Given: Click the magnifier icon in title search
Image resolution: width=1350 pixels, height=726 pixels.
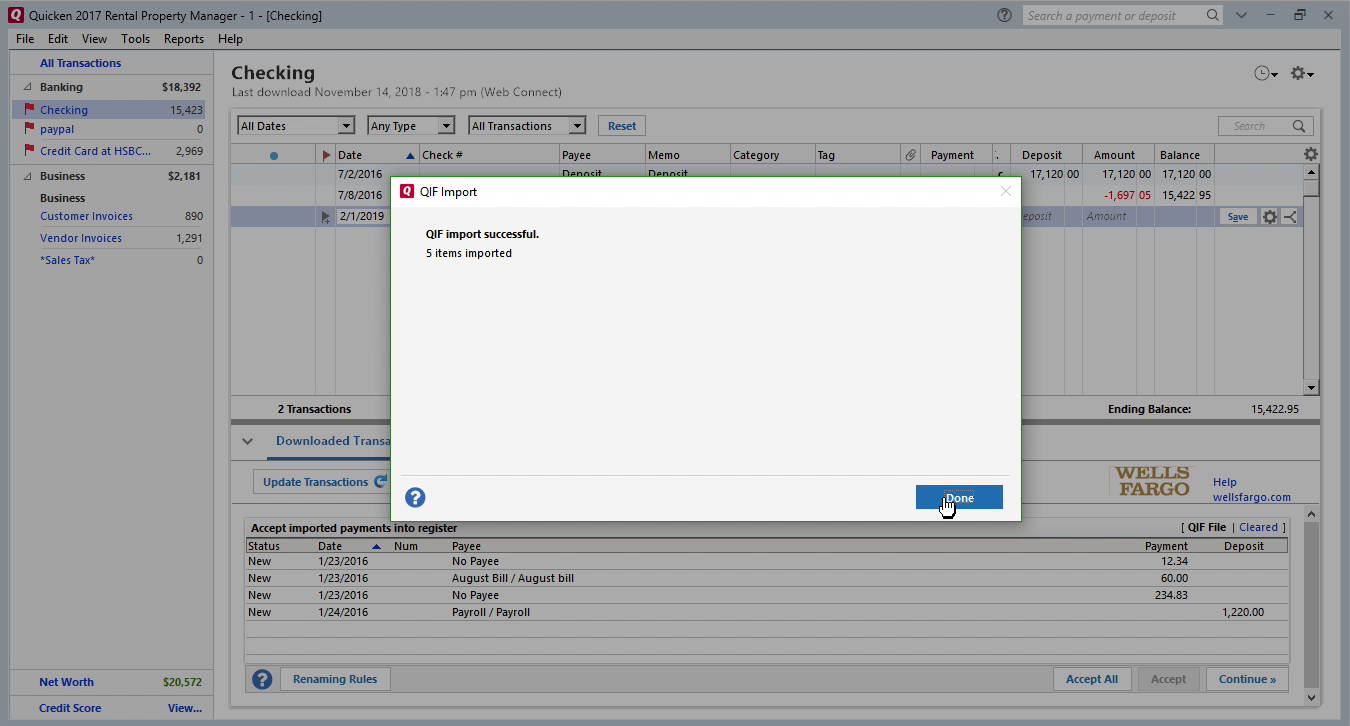Looking at the screenshot, I should tap(1213, 15).
